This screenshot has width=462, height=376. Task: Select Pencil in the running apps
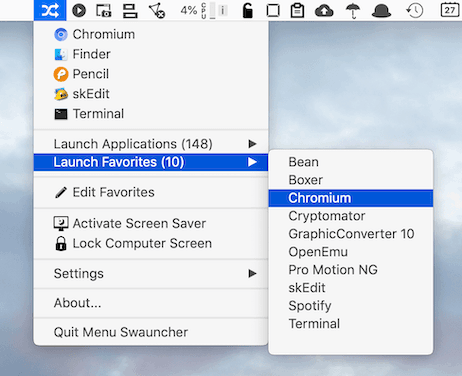click(x=151, y=74)
